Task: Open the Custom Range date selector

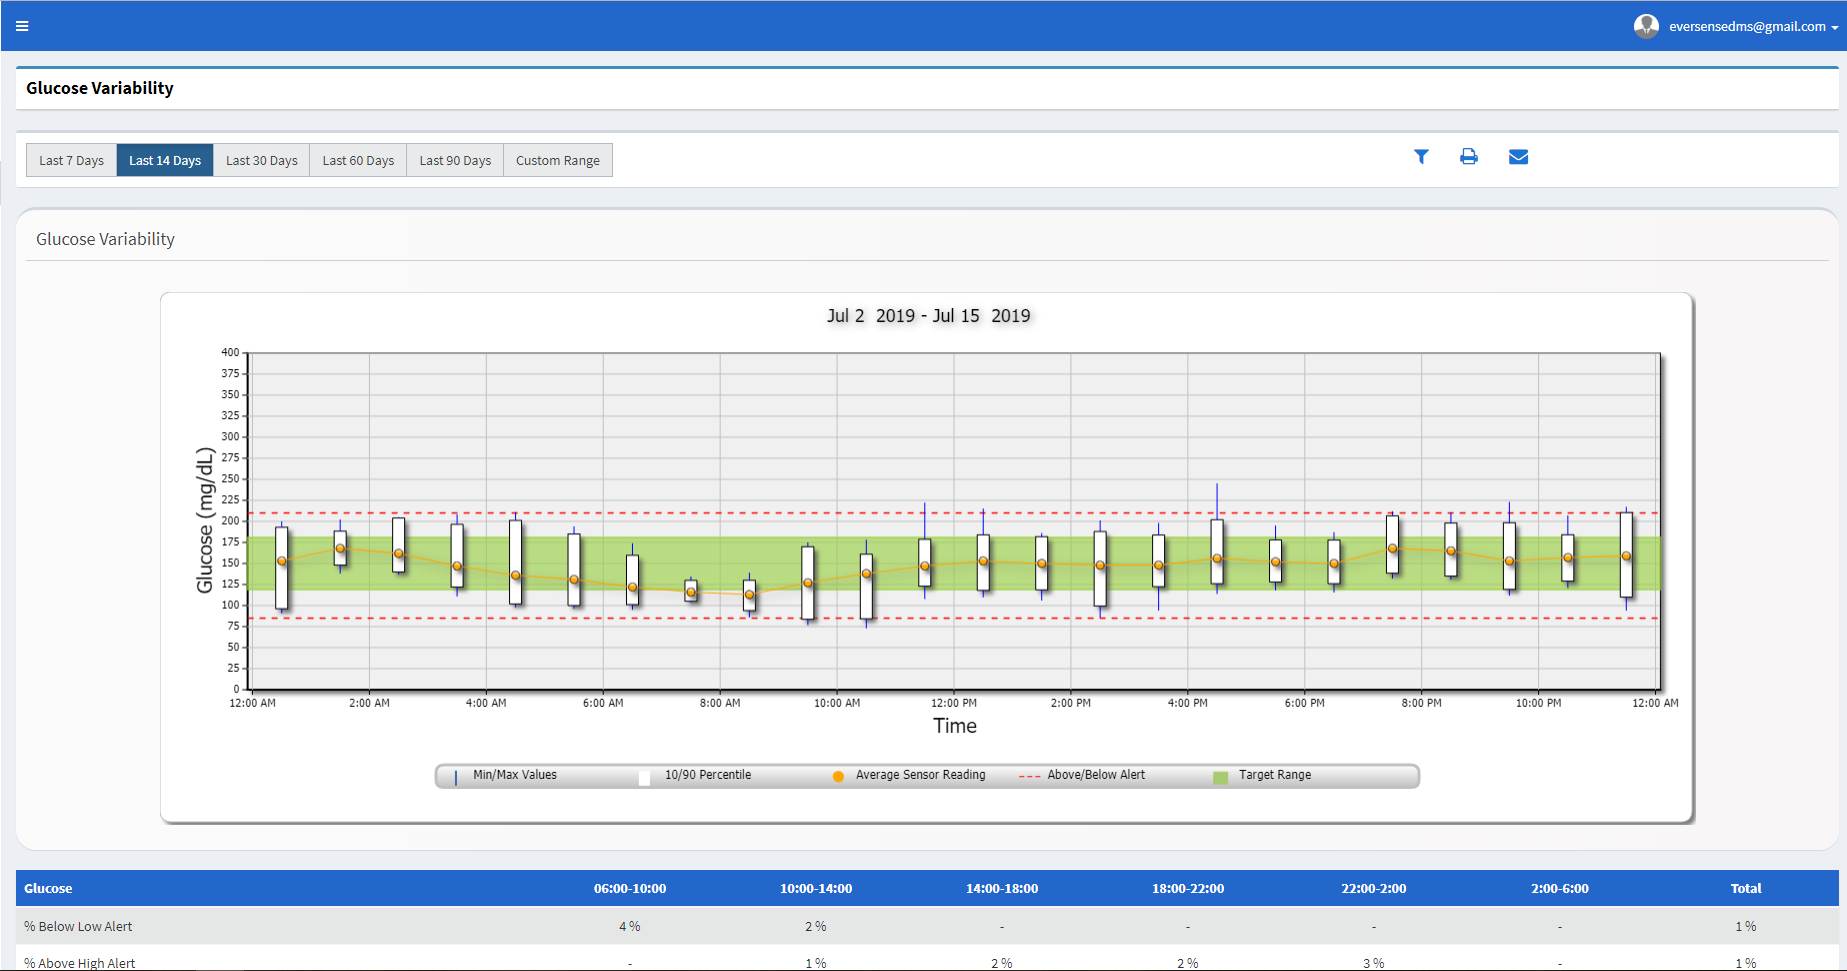Action: tap(558, 160)
